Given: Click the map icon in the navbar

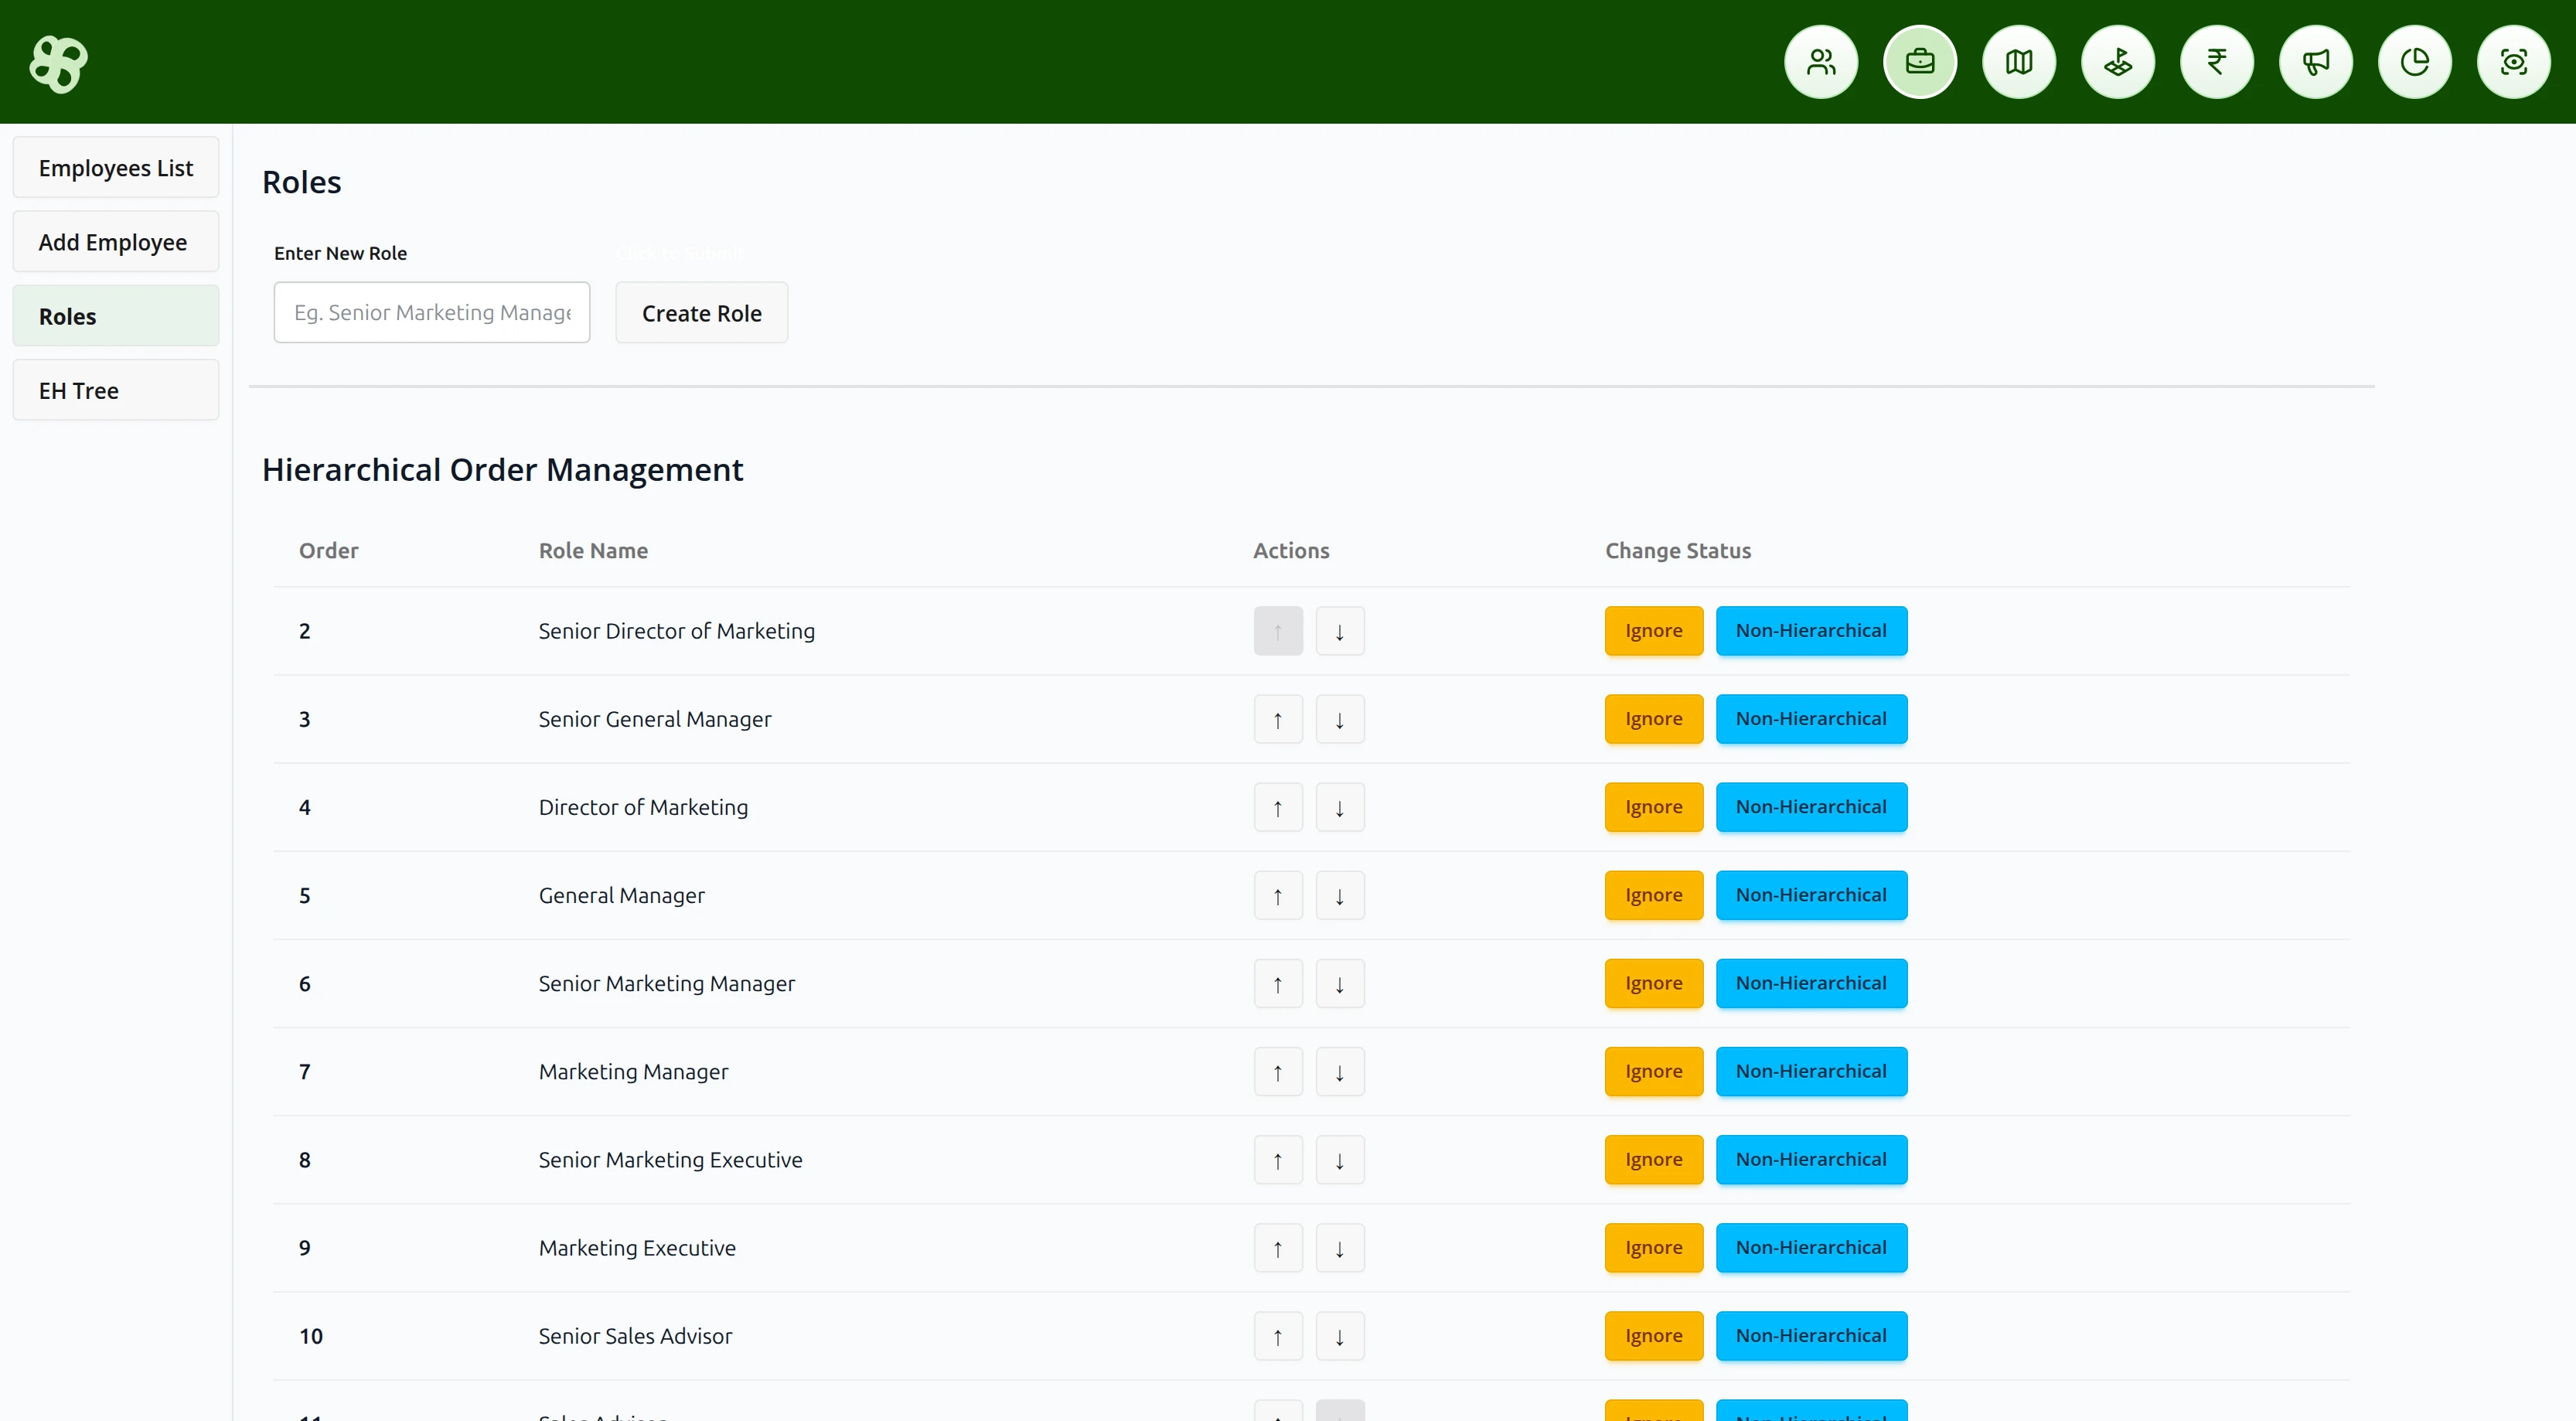Looking at the screenshot, I should coord(2018,61).
